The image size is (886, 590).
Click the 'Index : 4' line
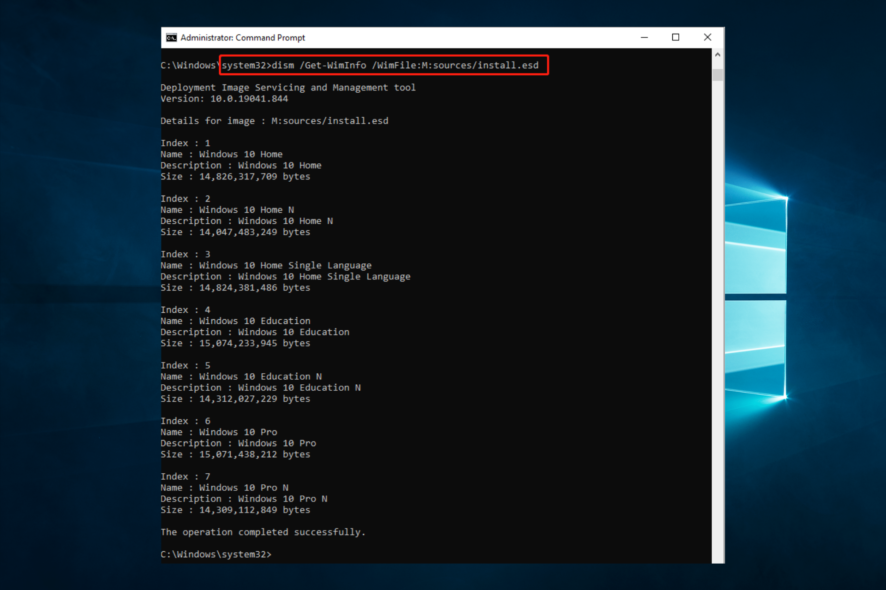click(x=185, y=310)
